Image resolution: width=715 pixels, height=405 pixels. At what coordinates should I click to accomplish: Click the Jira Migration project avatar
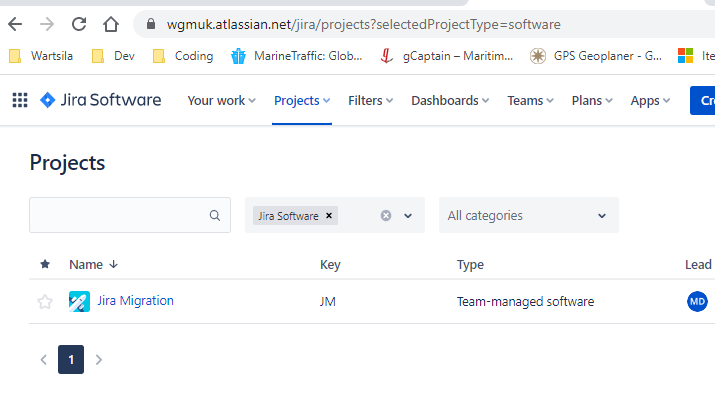(79, 301)
